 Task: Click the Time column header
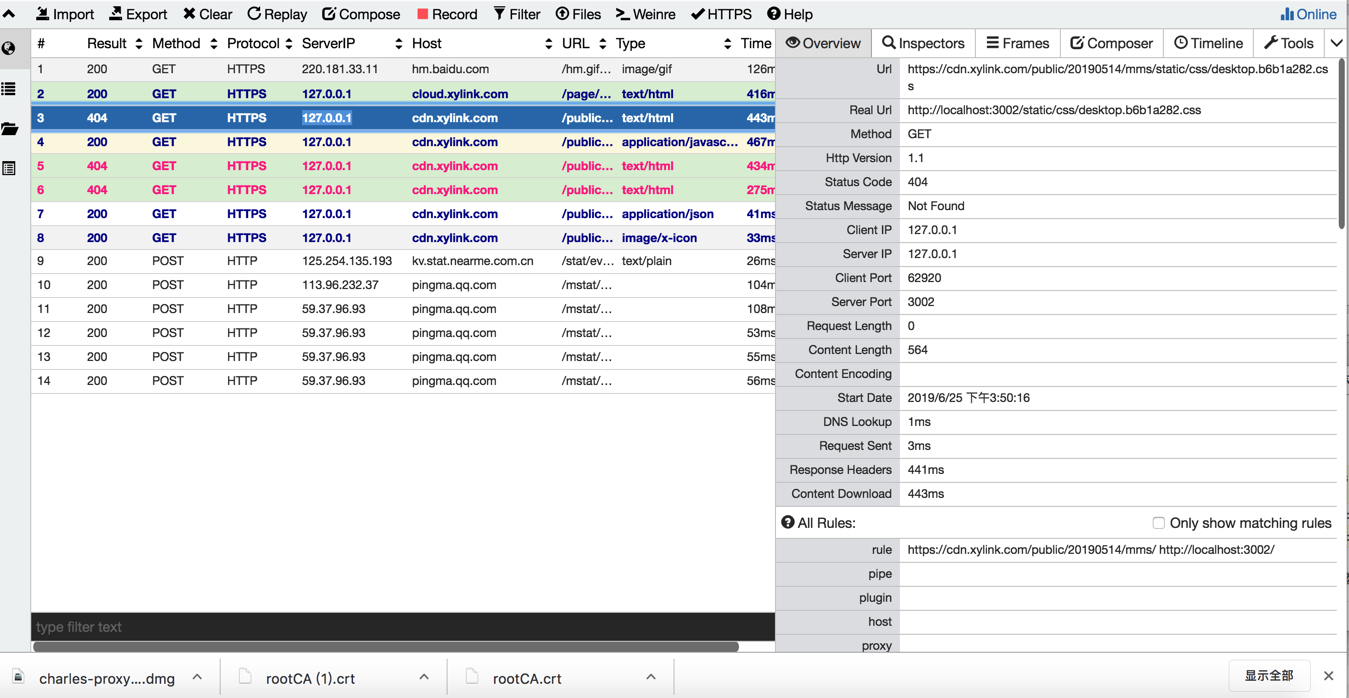coord(756,44)
